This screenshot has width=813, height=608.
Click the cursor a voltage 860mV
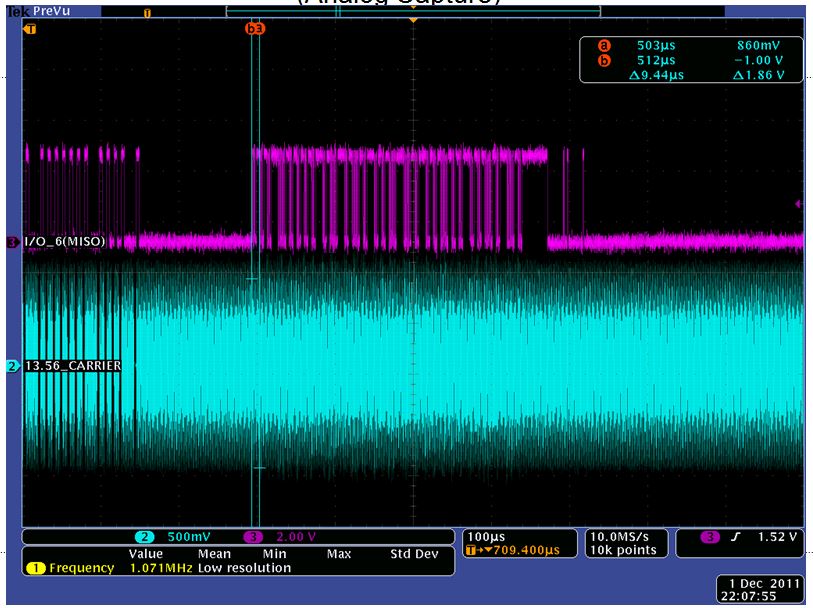(758, 46)
